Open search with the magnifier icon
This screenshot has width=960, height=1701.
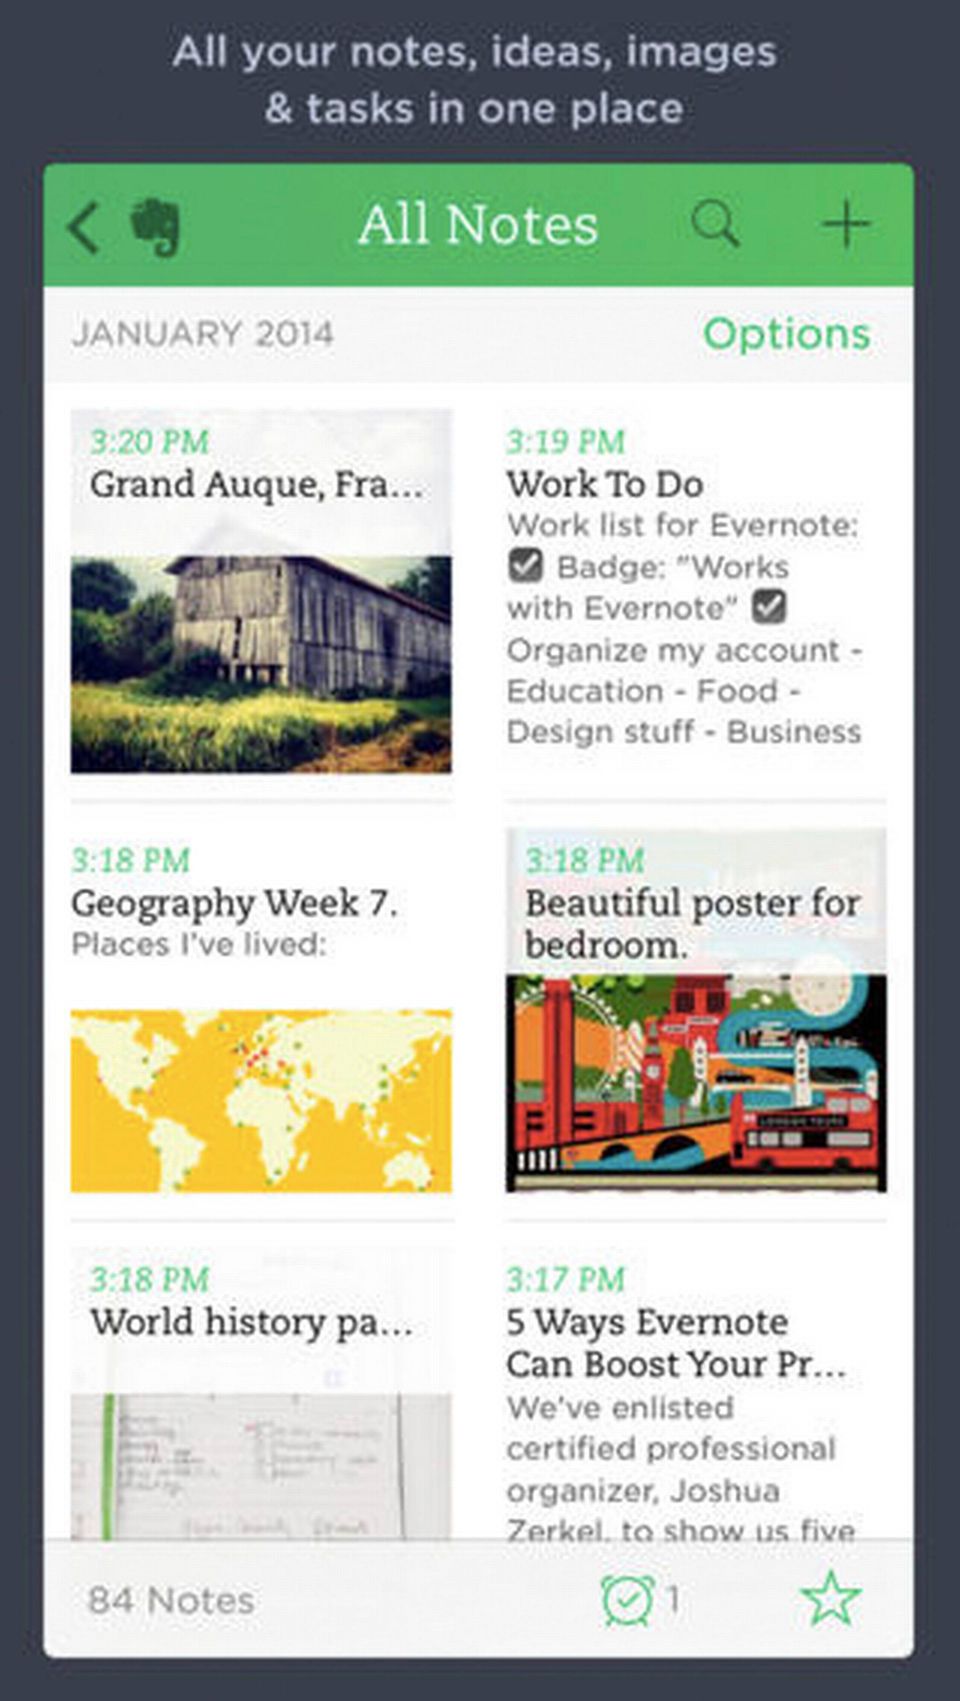point(715,225)
